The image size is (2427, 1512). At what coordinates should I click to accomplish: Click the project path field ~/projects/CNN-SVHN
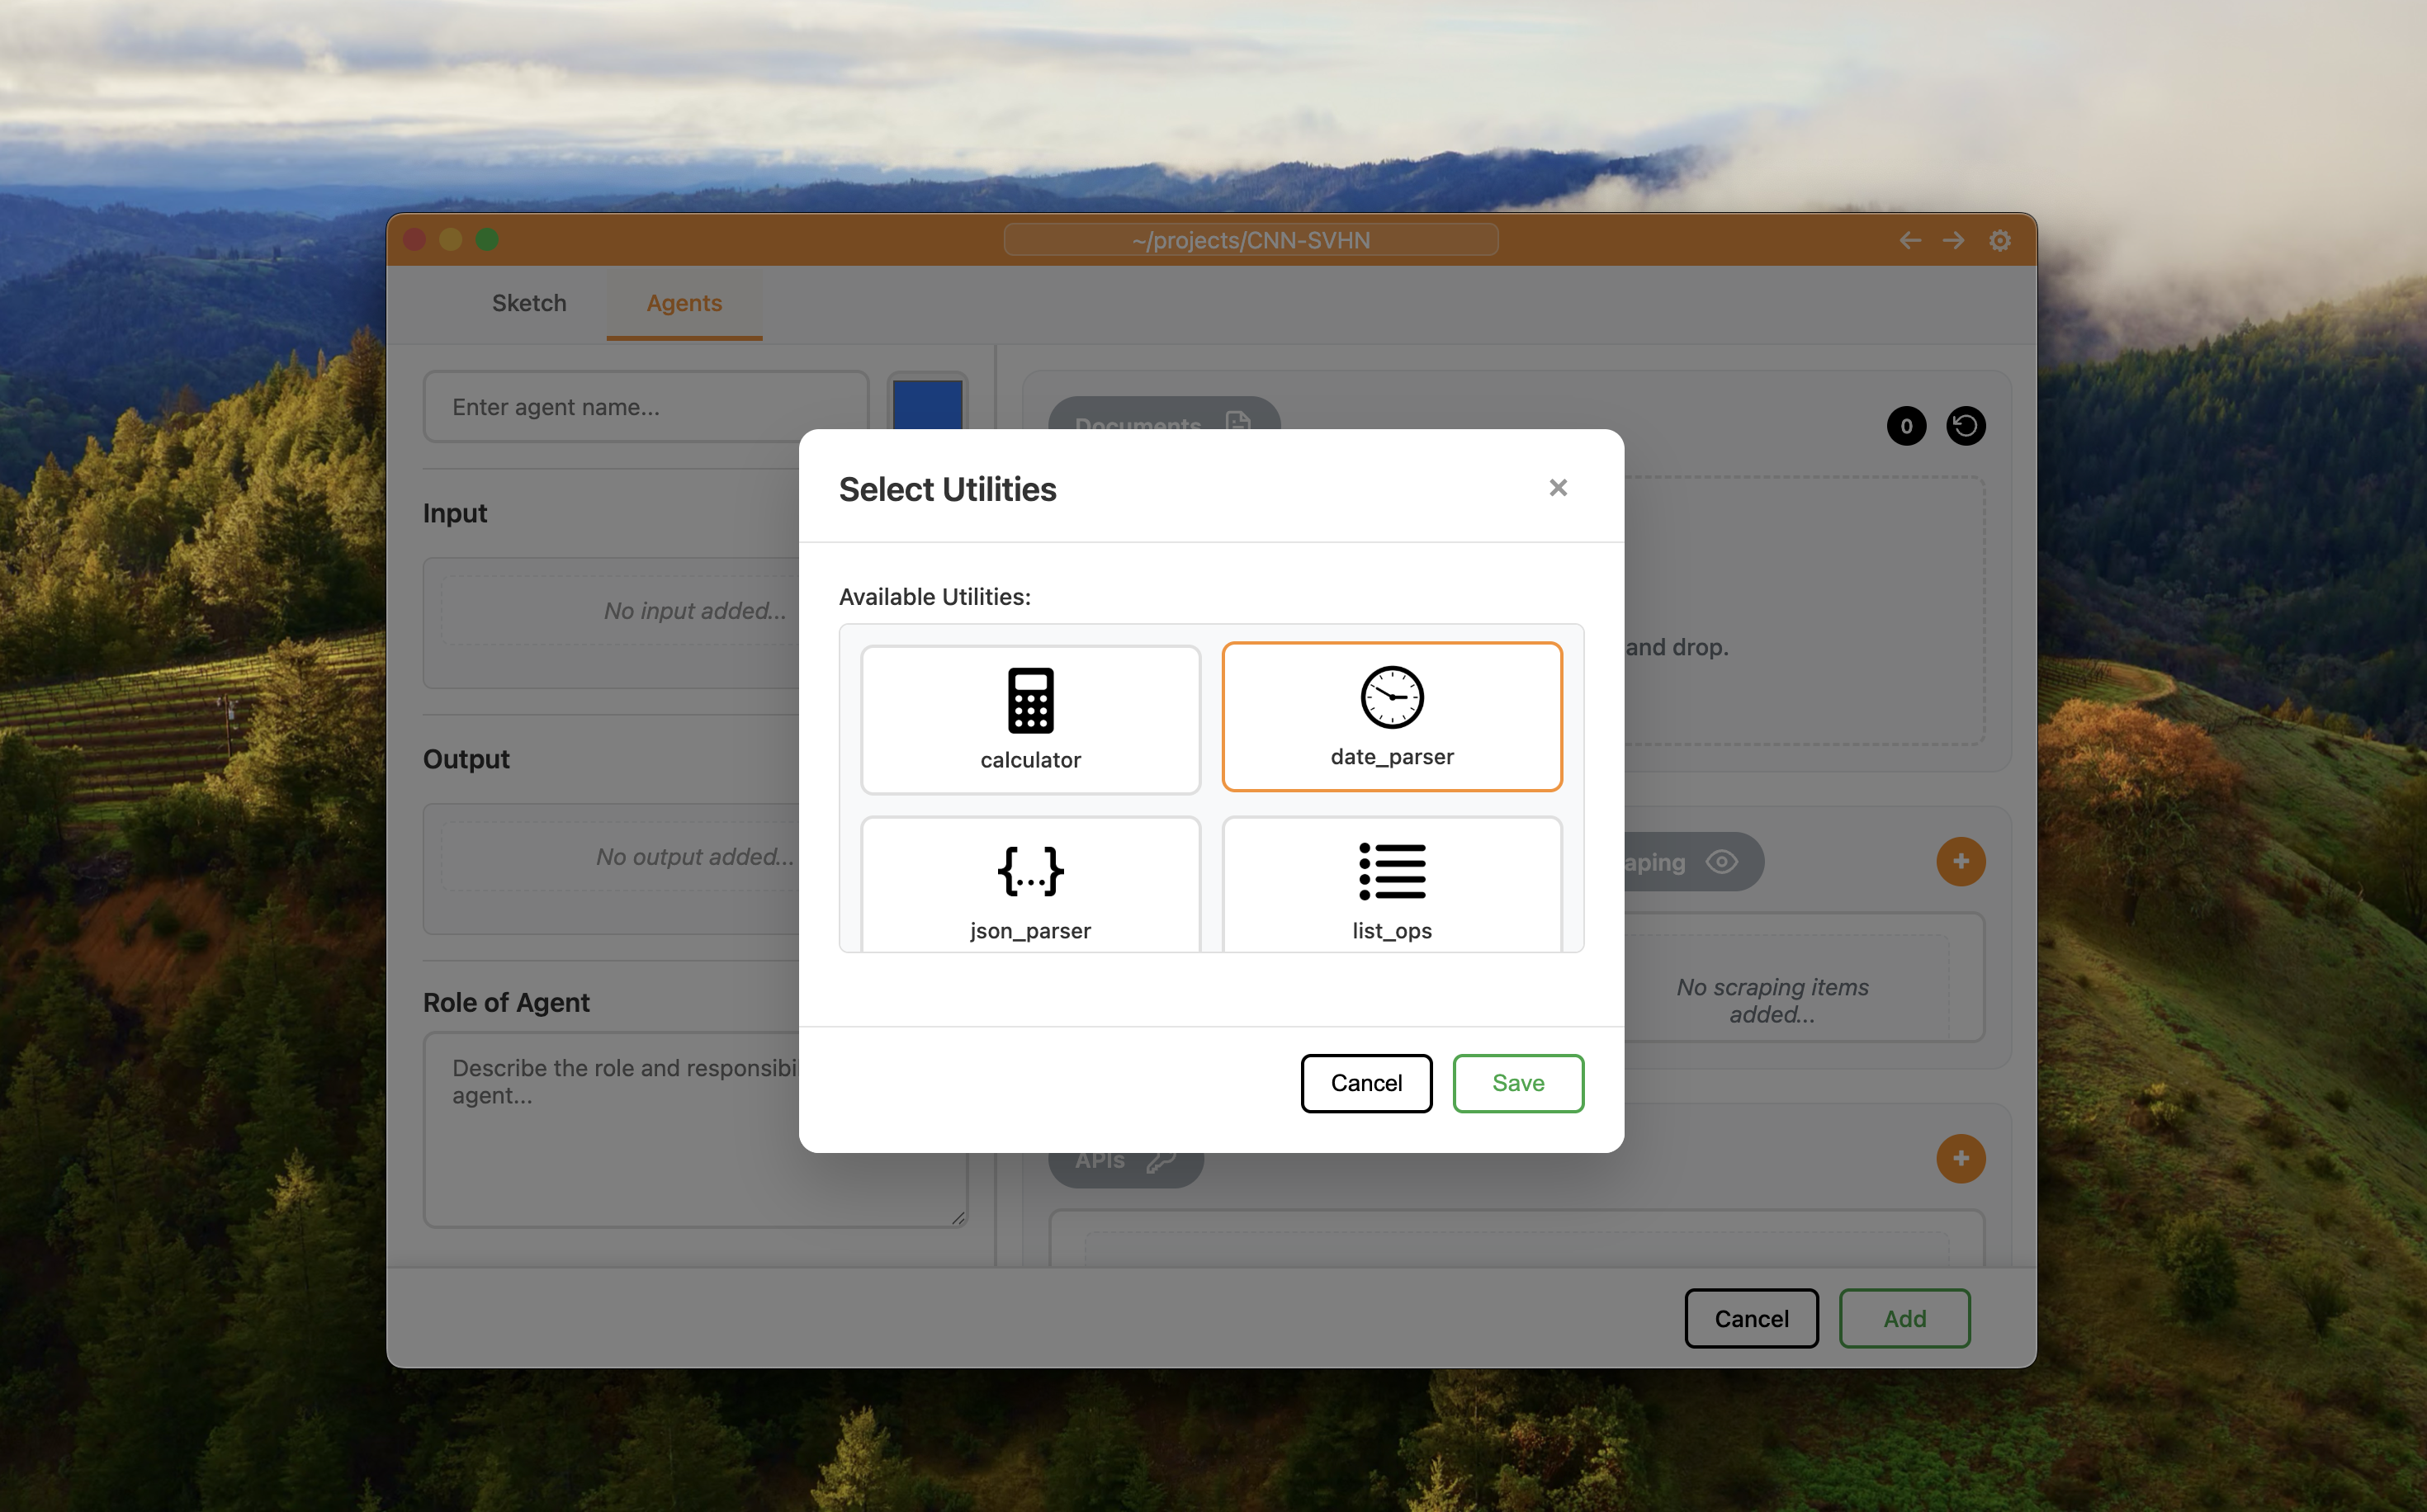[1250, 240]
